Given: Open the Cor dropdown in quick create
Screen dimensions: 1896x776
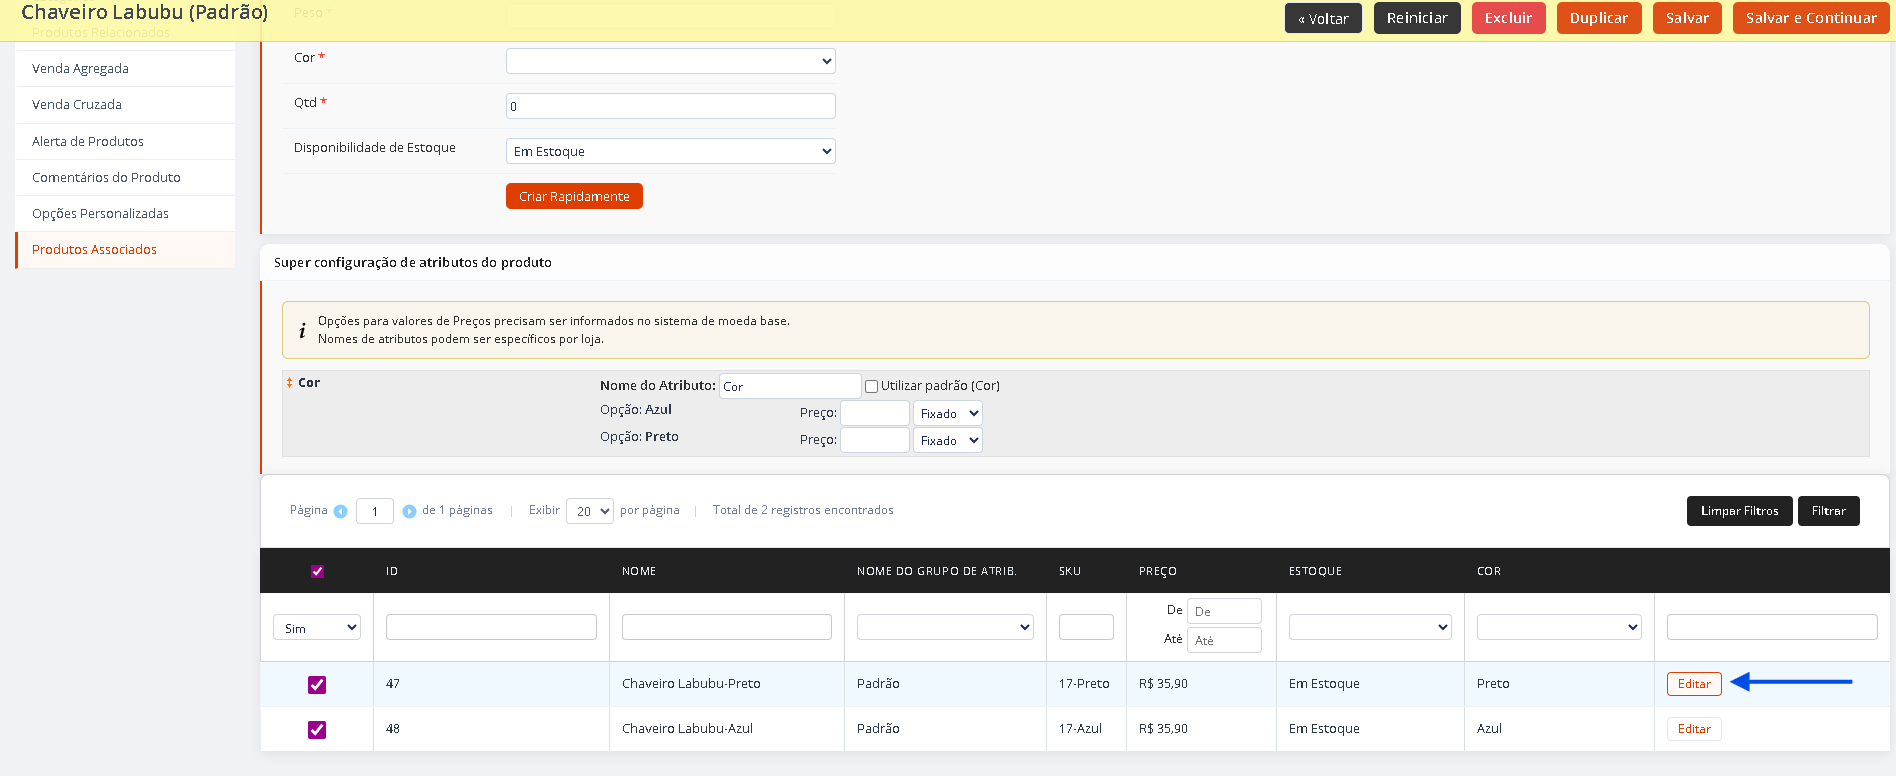Looking at the screenshot, I should (x=671, y=61).
